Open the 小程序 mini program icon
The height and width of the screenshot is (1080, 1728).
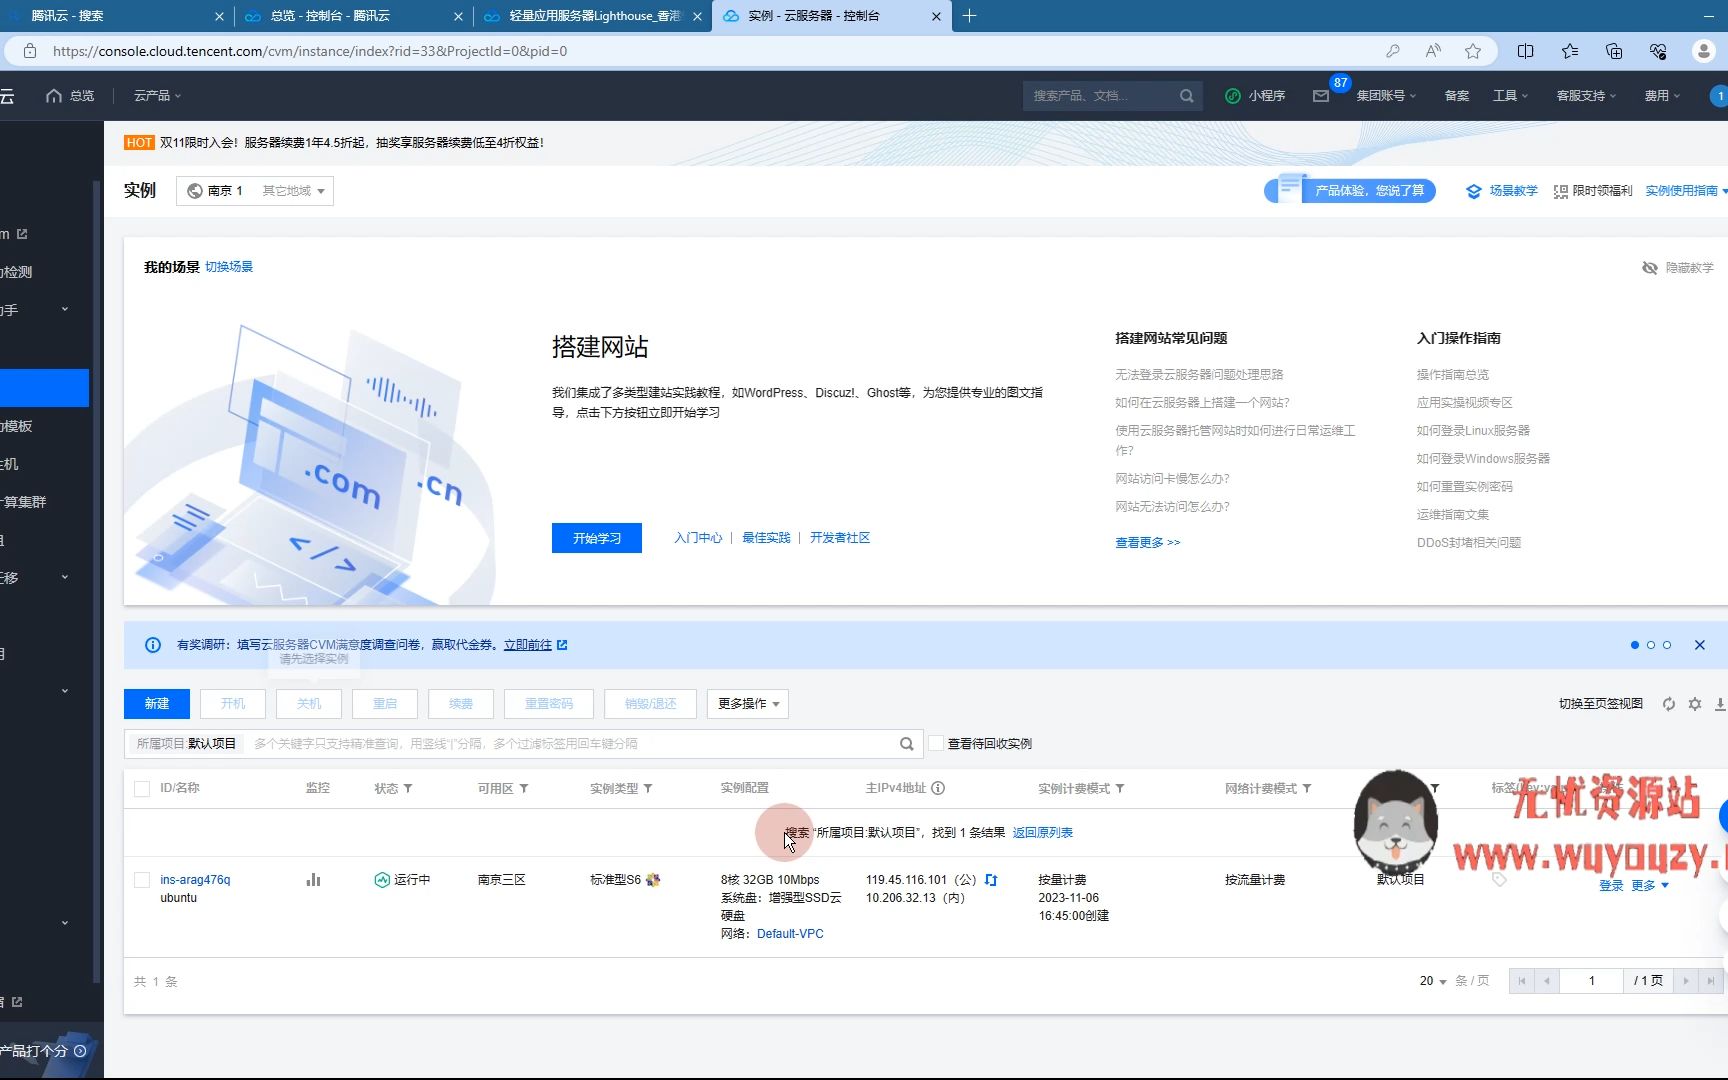click(x=1233, y=96)
